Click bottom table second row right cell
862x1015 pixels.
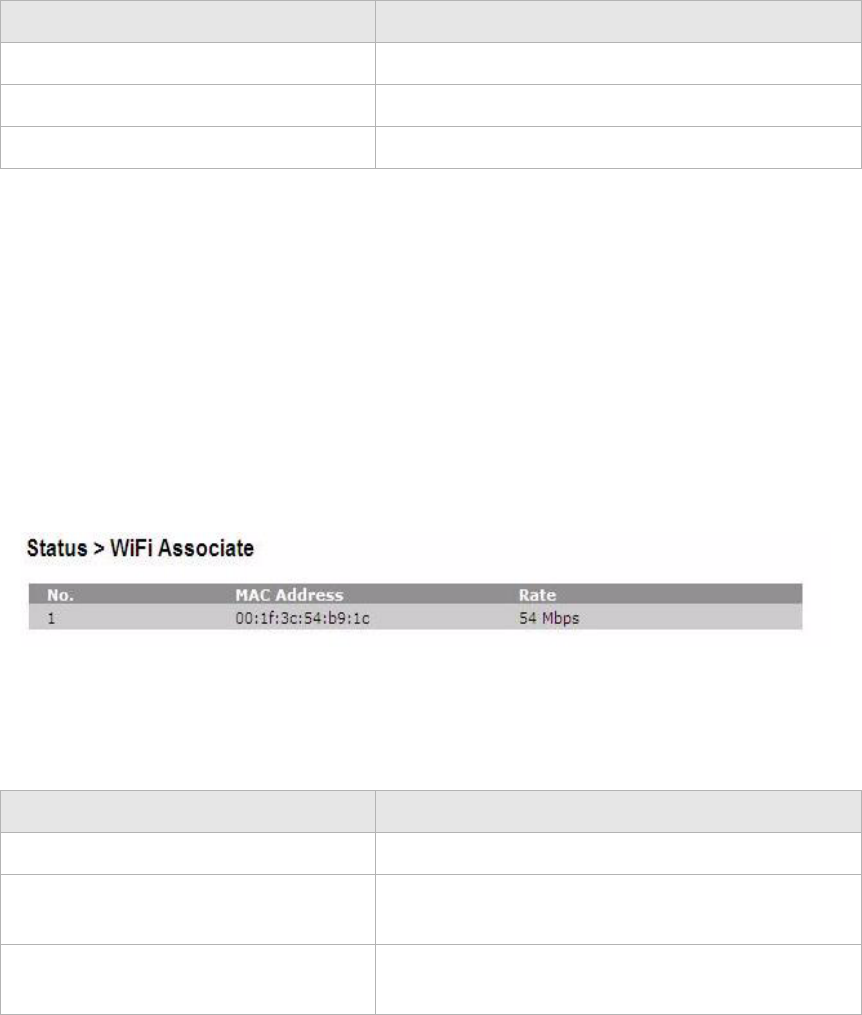tap(619, 853)
